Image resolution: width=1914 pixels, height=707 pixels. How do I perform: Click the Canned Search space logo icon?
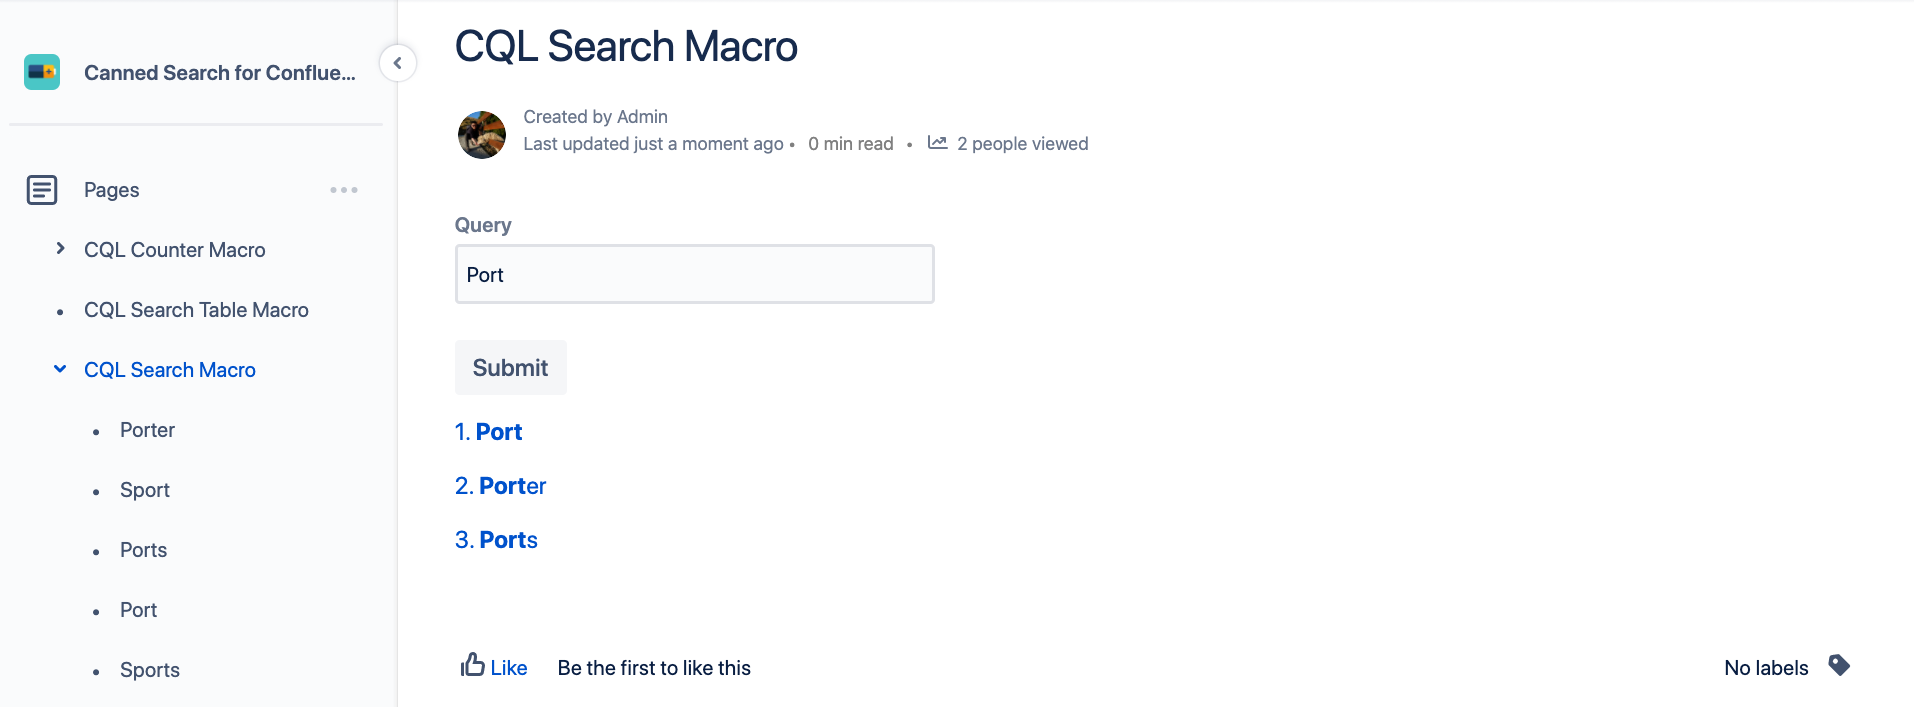click(42, 72)
